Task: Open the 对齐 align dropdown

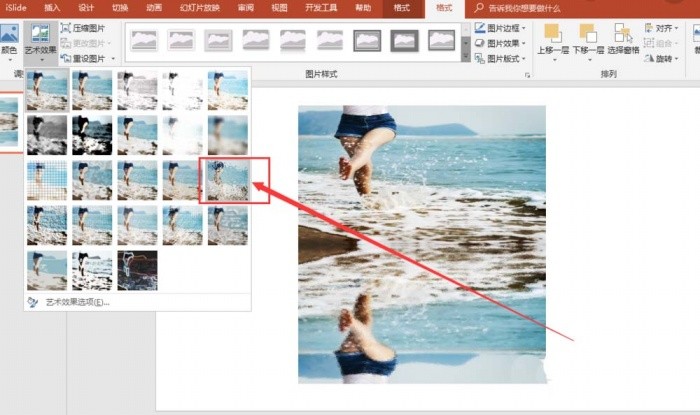Action: click(x=662, y=28)
